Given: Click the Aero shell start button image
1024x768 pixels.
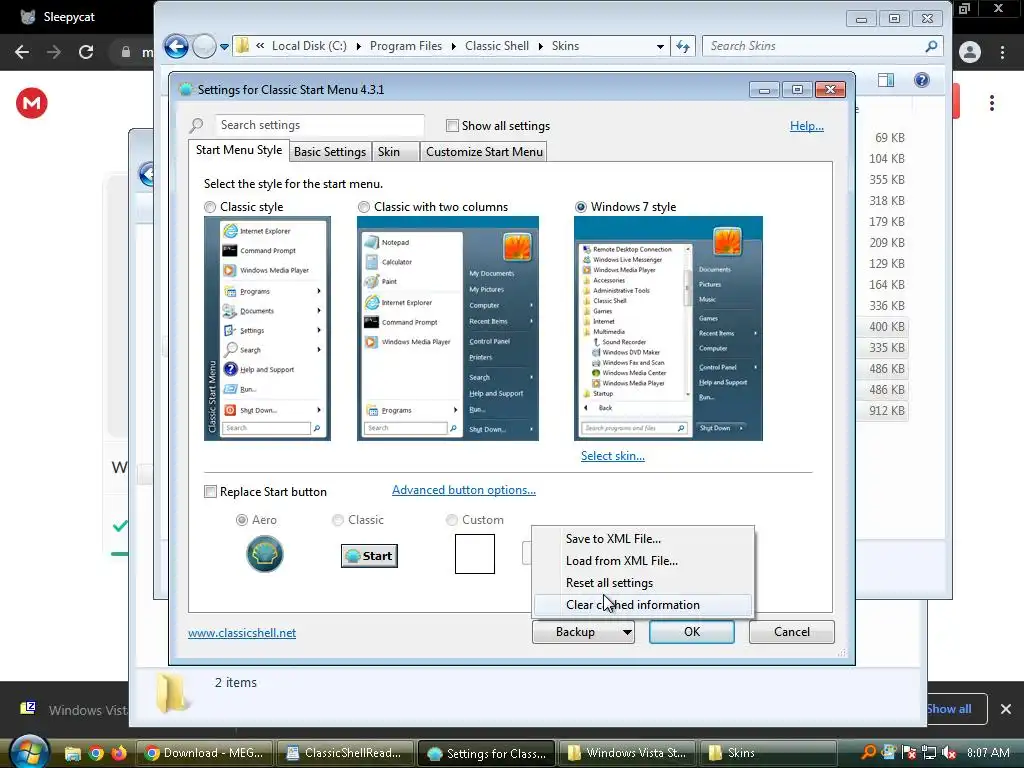Looking at the screenshot, I should (x=264, y=554).
